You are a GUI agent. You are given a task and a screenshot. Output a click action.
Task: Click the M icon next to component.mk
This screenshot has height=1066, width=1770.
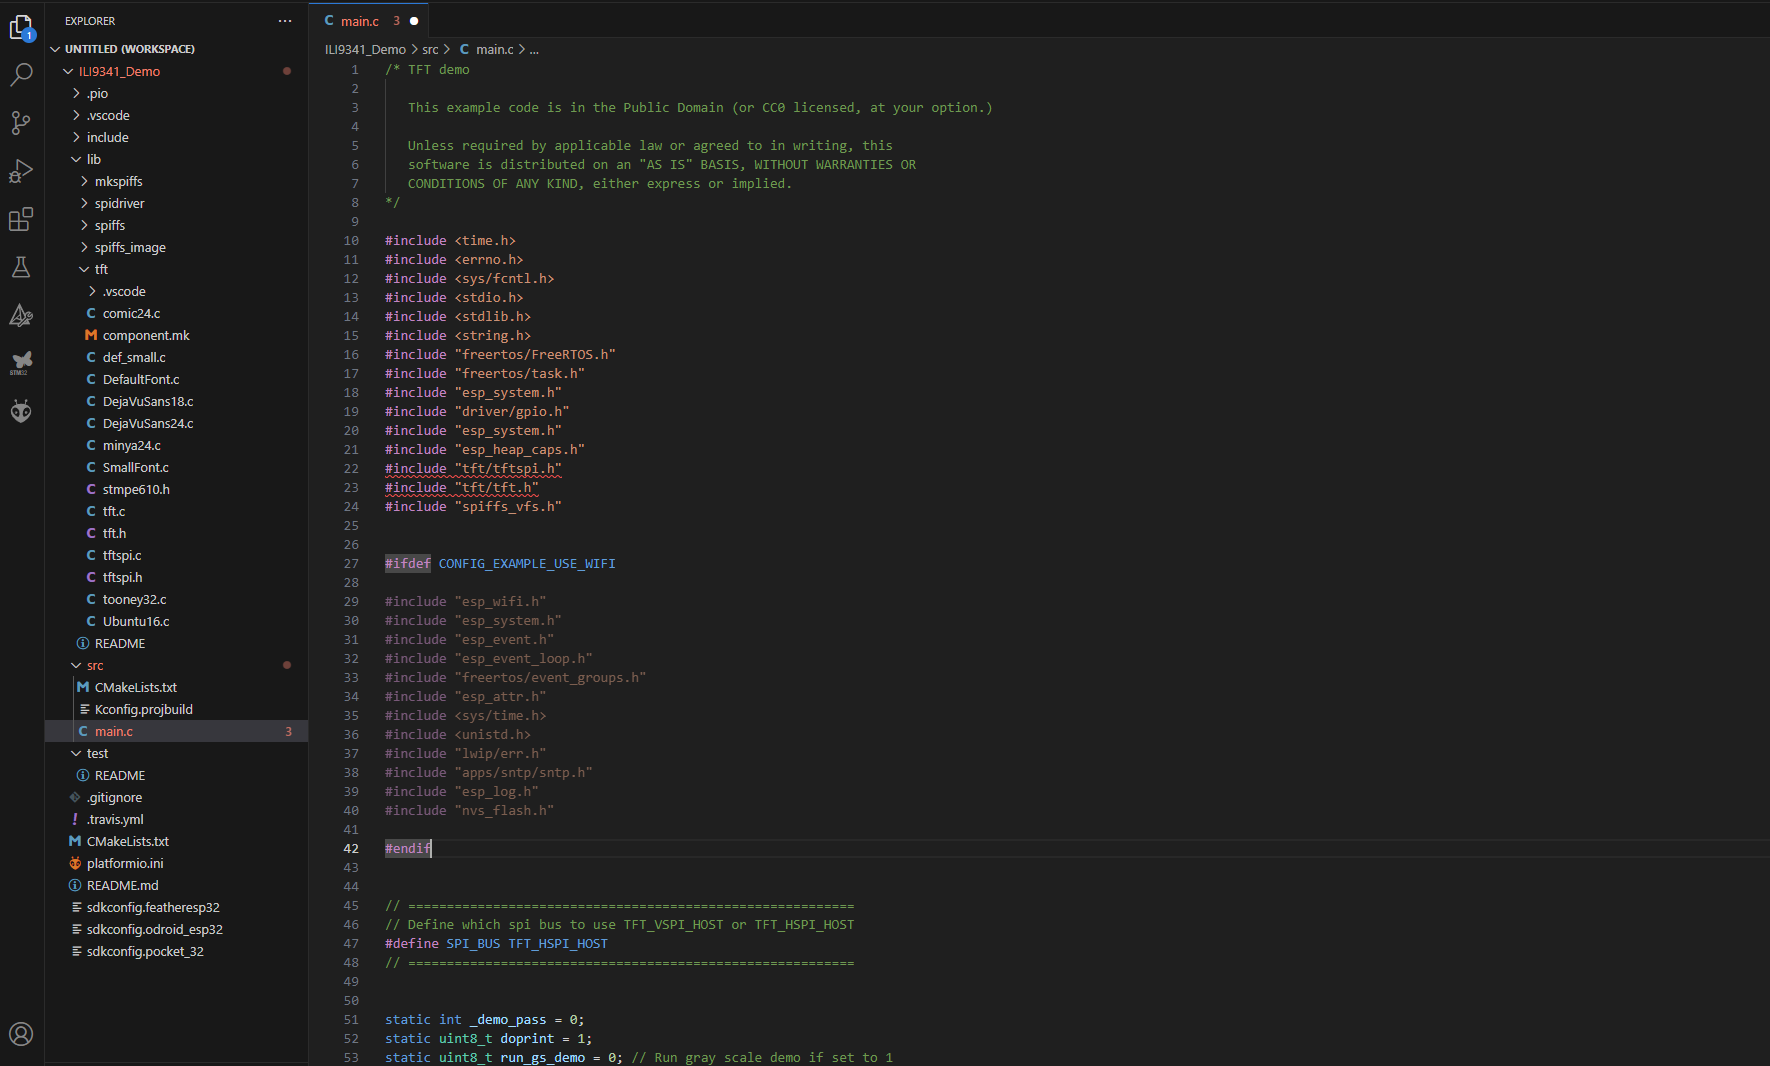pos(91,335)
